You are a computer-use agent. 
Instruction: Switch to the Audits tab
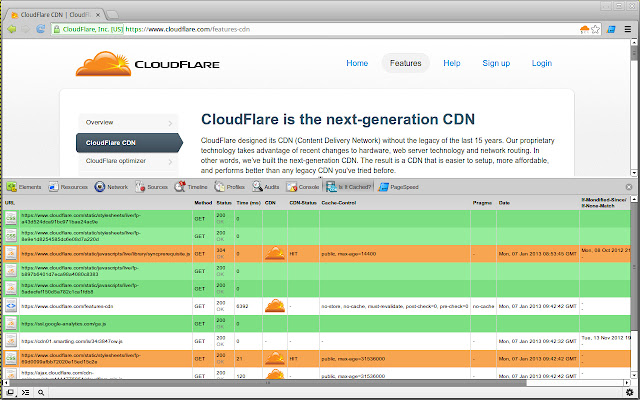point(266,187)
